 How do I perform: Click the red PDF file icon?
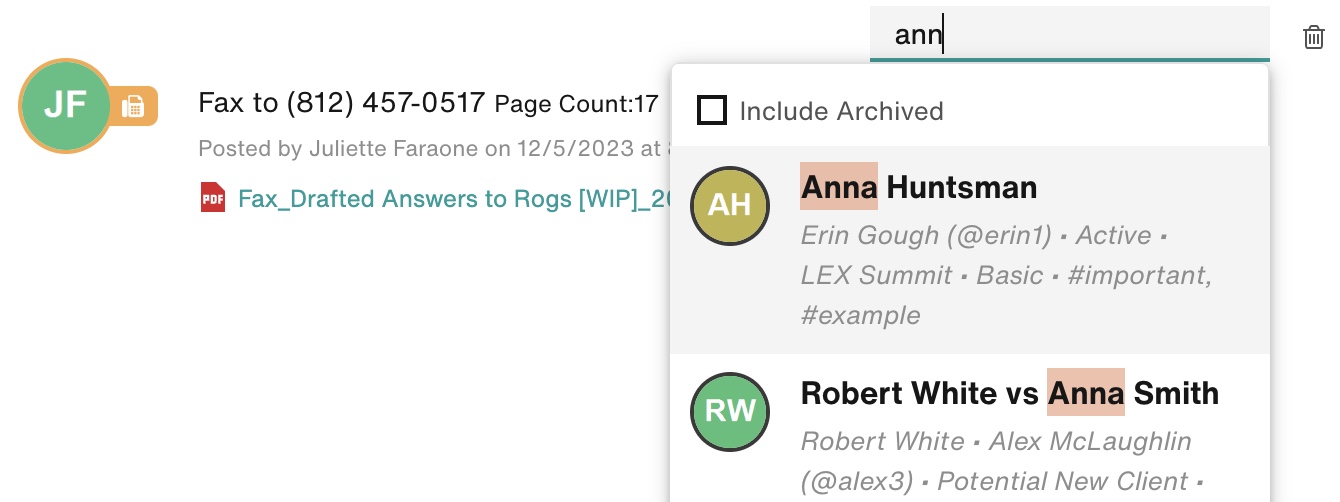[213, 198]
